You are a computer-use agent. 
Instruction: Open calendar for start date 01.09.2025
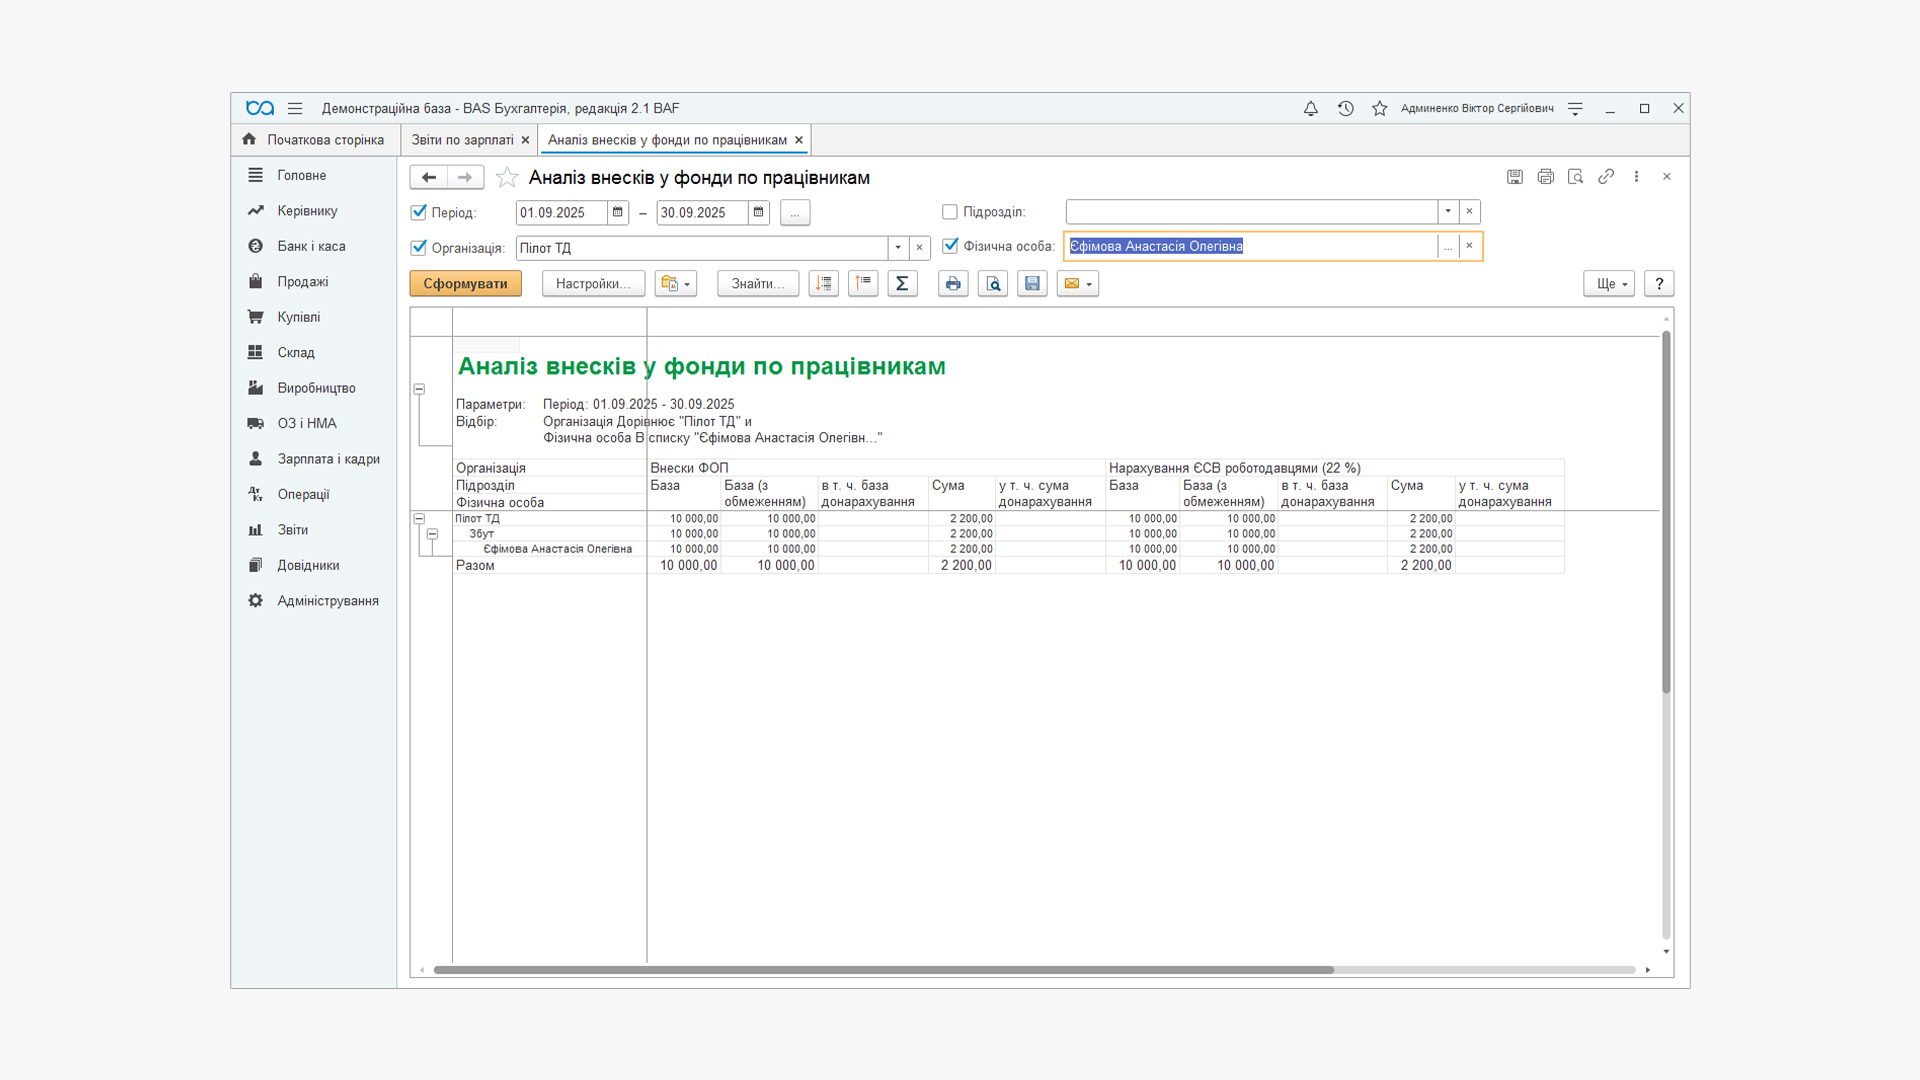(x=618, y=212)
